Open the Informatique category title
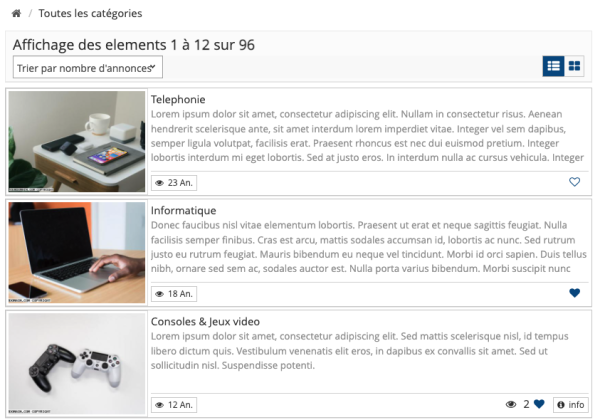This screenshot has width=600, height=420. point(183,210)
